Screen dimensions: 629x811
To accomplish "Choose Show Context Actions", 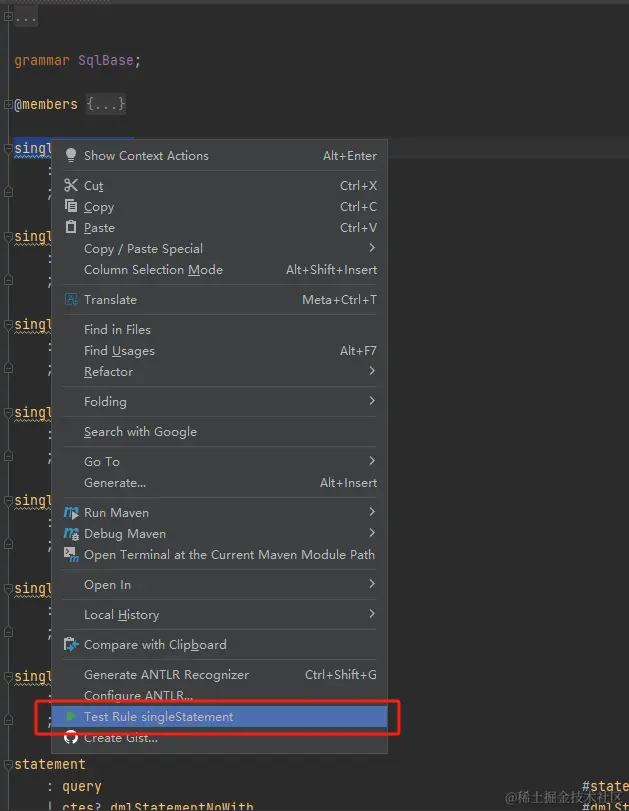I will (220, 155).
